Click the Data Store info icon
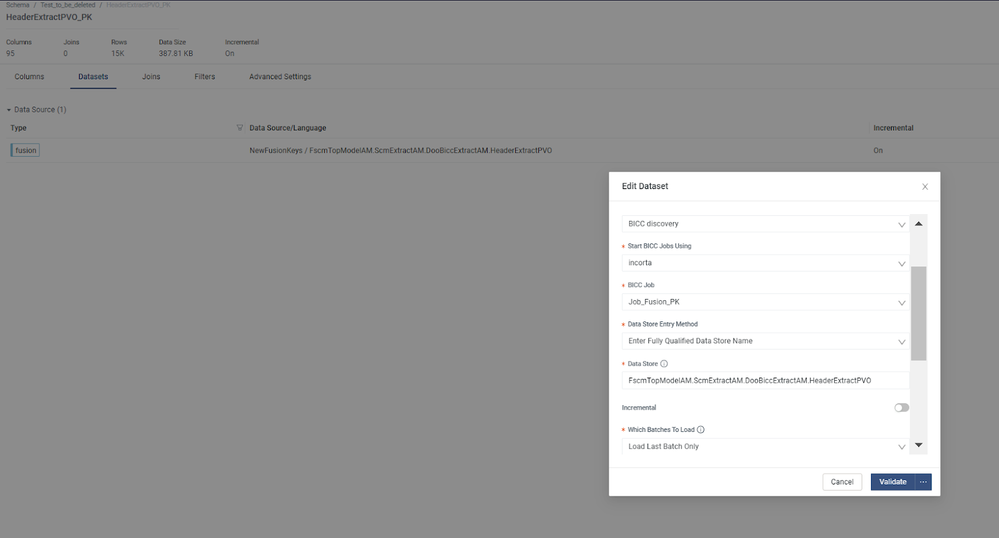Screen dimensions: 999x538 pyautogui.click(x=664, y=364)
